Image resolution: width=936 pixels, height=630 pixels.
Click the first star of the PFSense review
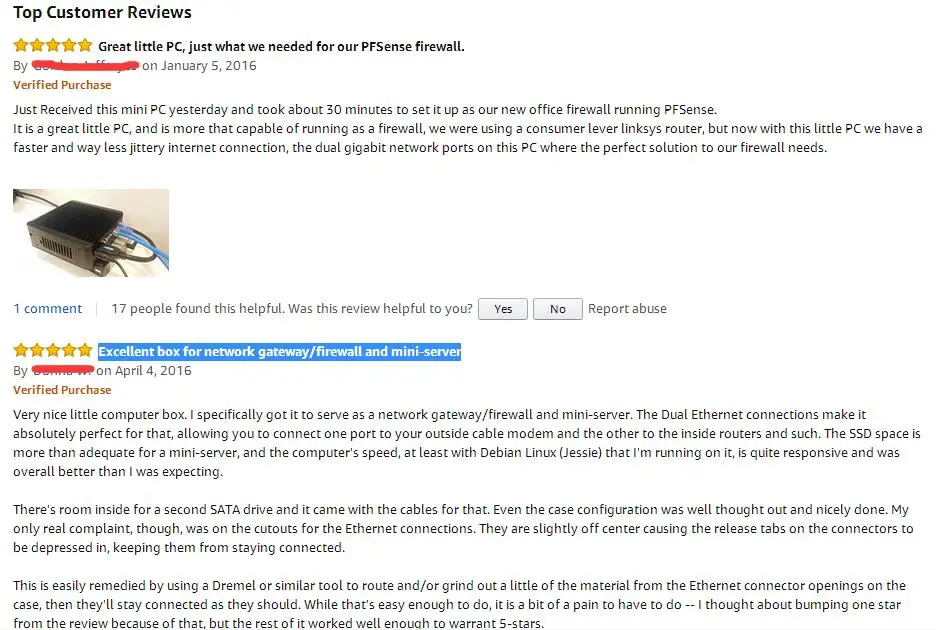21,45
